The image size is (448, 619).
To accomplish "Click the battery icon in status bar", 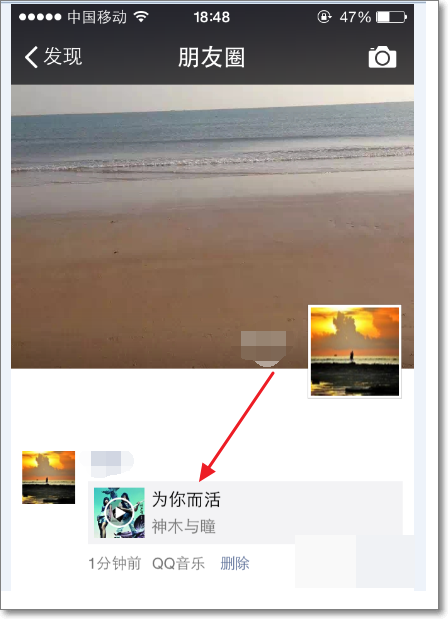I will click(x=391, y=17).
